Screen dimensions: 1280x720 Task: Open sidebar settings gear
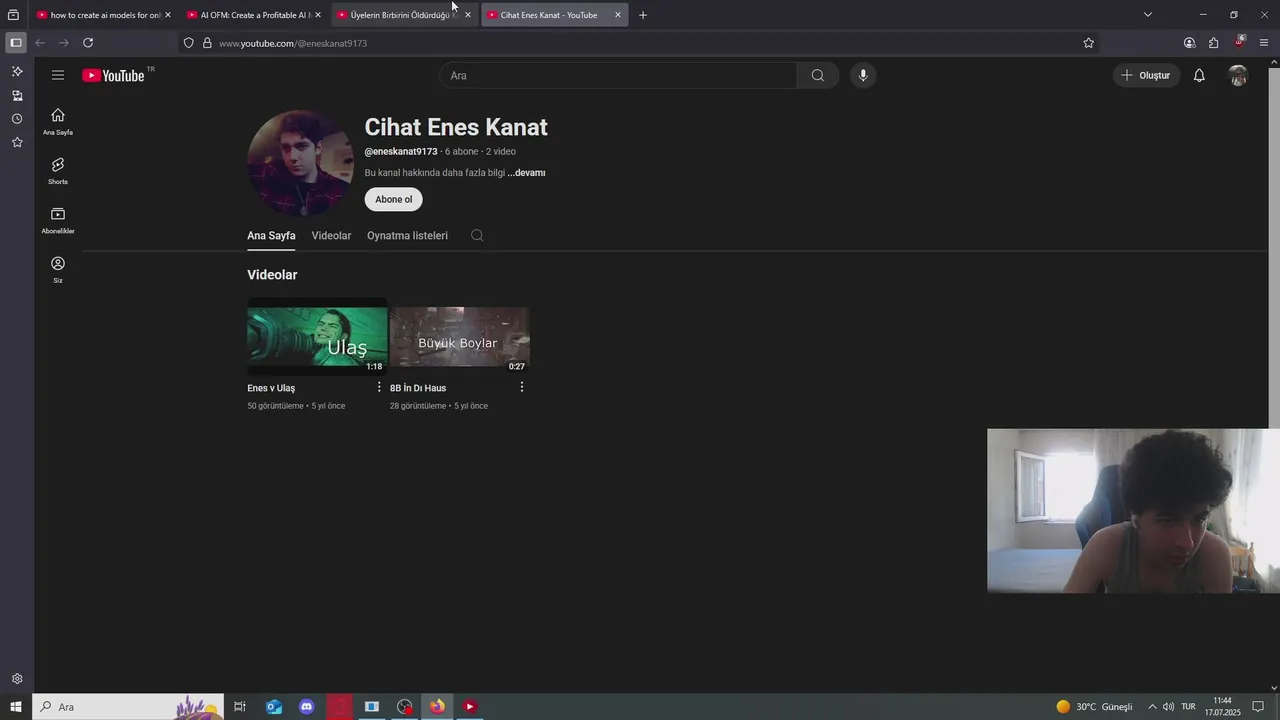pos(17,679)
